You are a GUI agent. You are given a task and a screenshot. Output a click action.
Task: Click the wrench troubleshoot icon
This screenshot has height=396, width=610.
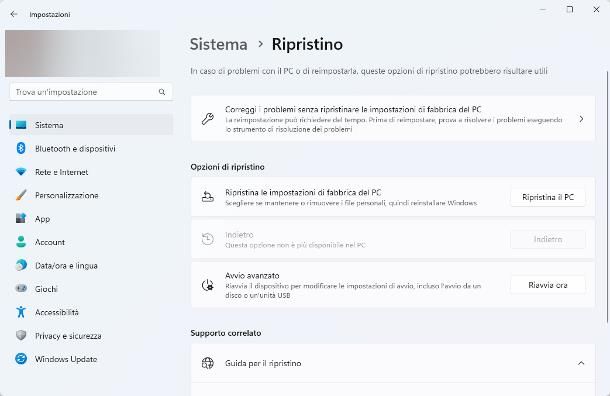208,119
